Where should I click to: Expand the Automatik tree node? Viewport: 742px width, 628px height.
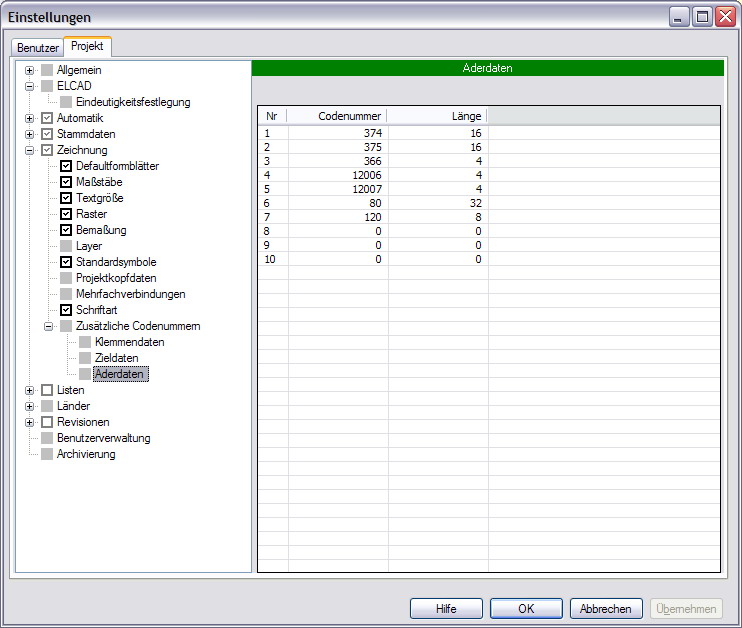tap(29, 118)
